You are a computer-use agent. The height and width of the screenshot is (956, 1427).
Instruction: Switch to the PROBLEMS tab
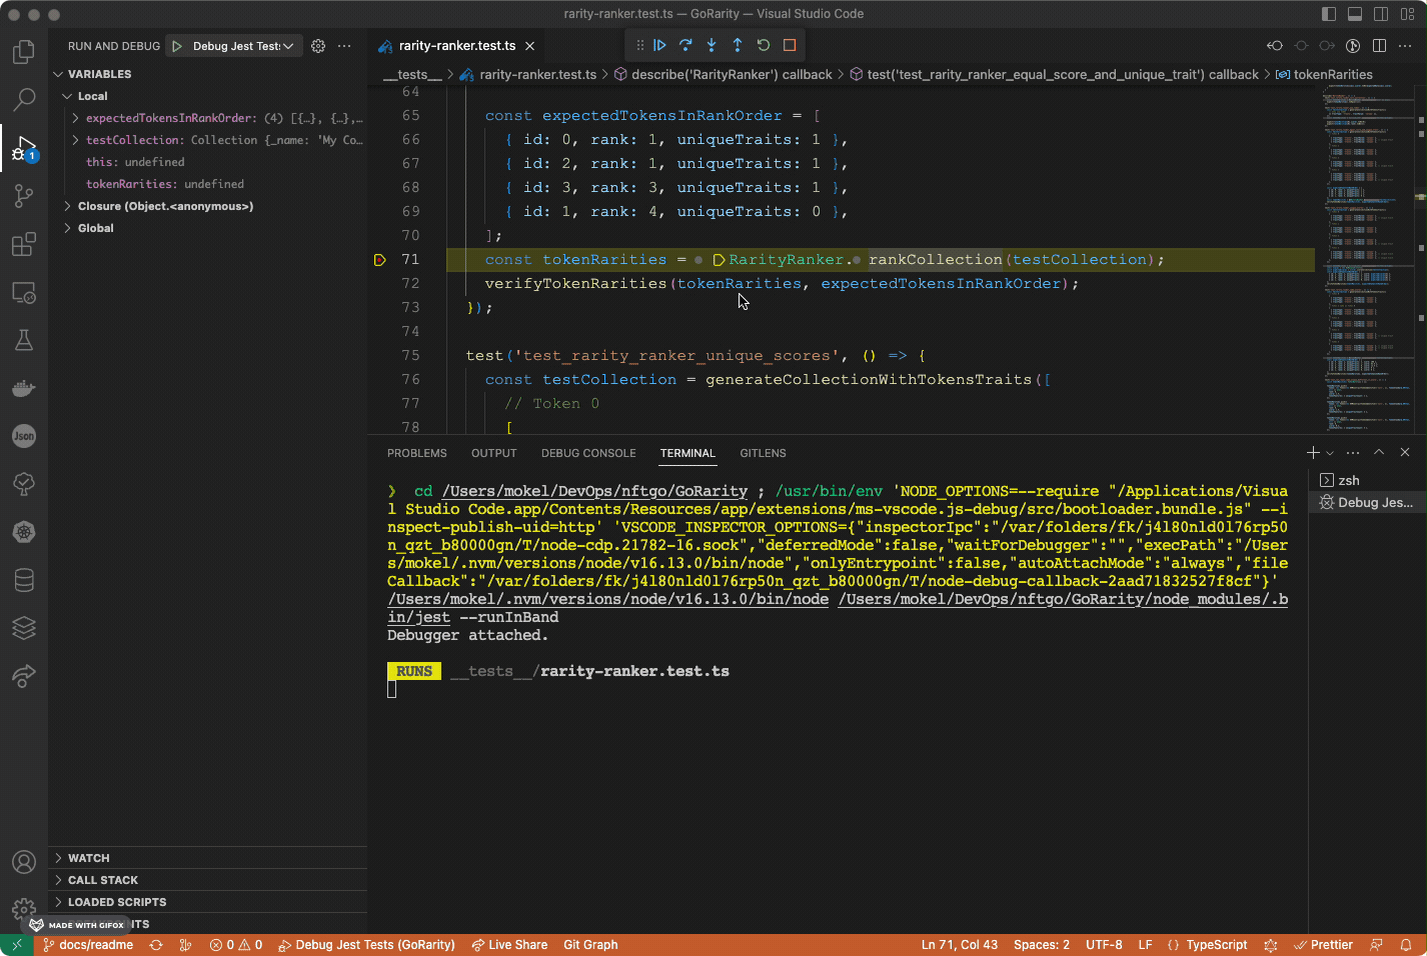tap(417, 453)
